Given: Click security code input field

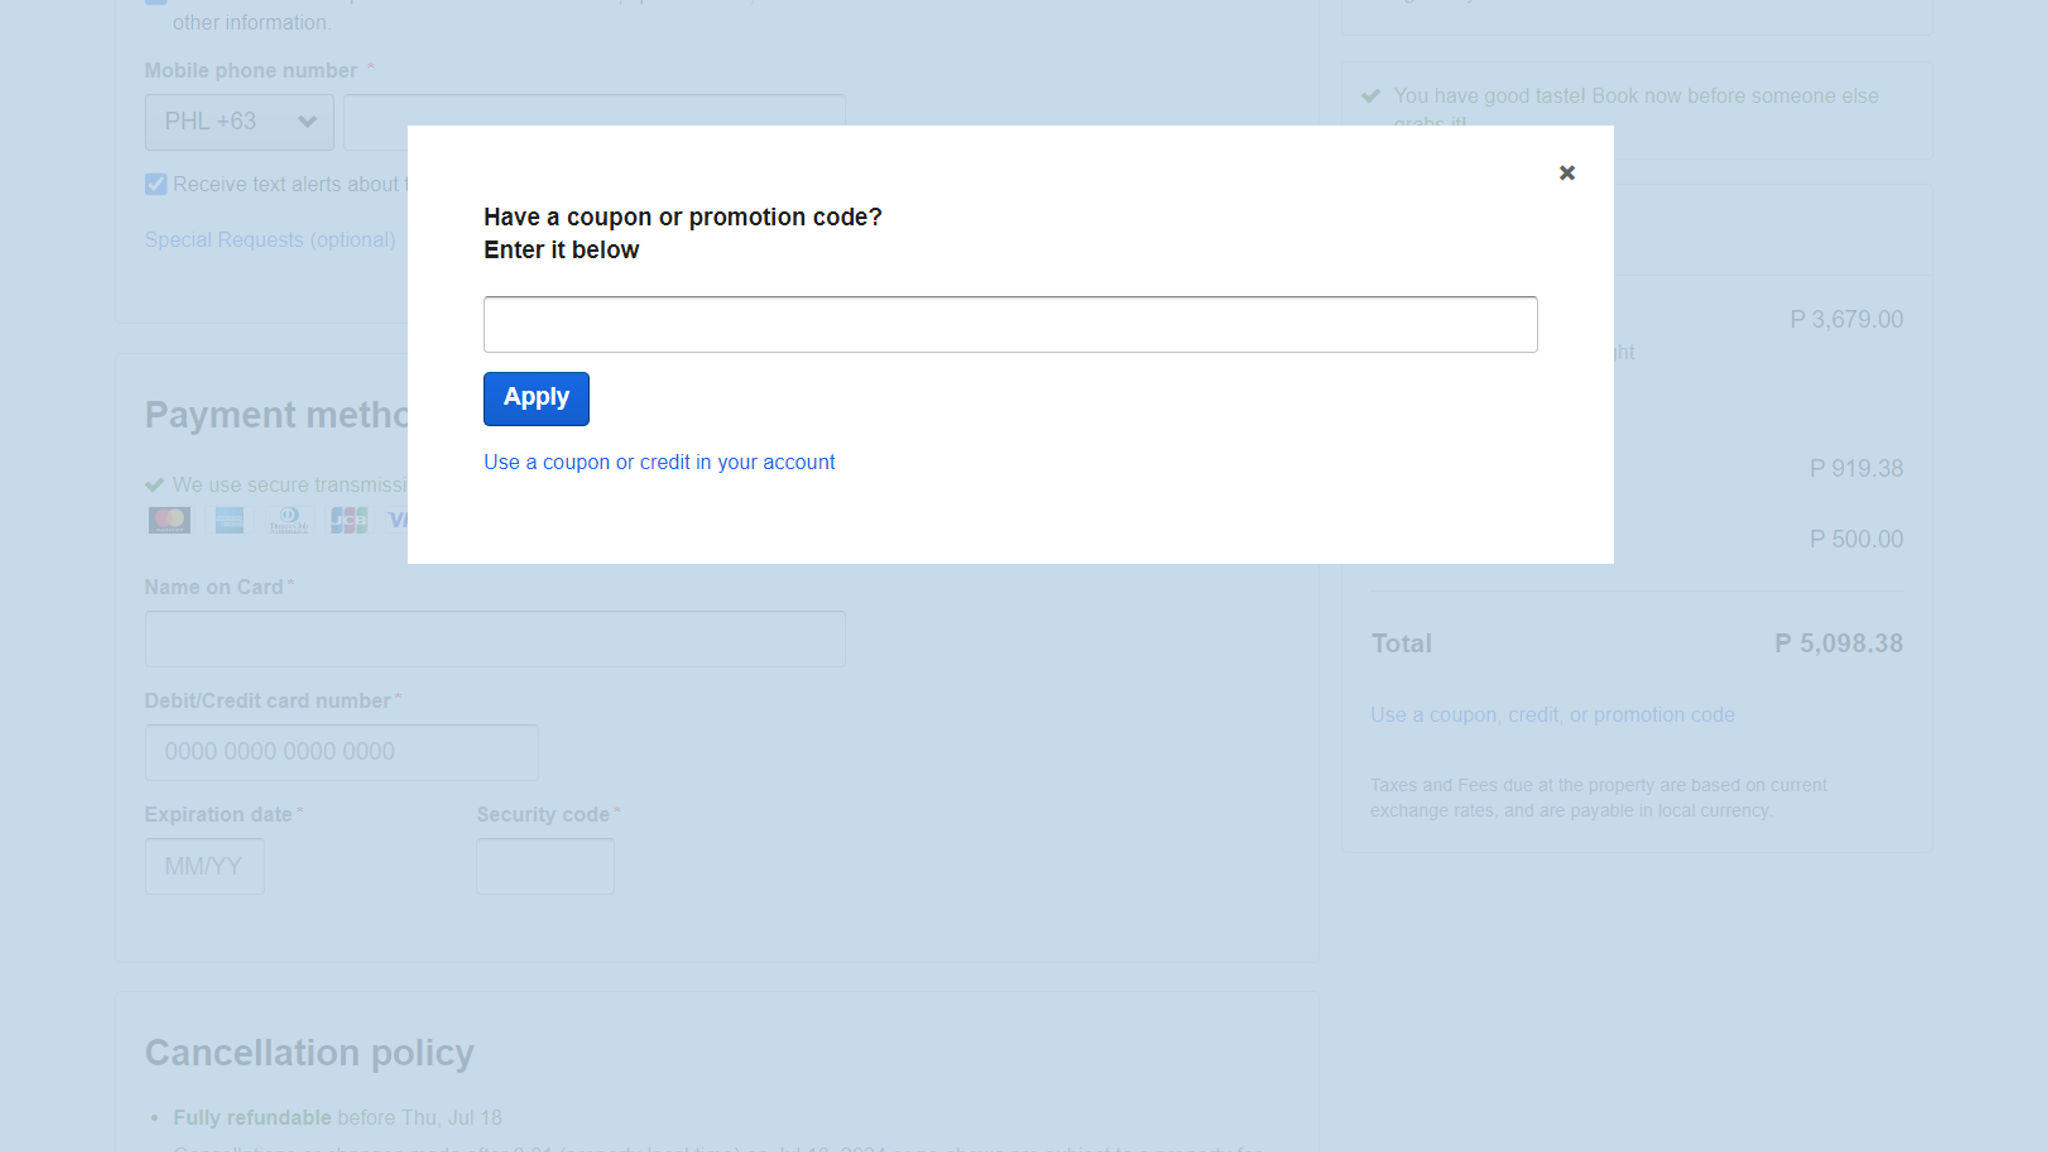Looking at the screenshot, I should click(x=546, y=865).
